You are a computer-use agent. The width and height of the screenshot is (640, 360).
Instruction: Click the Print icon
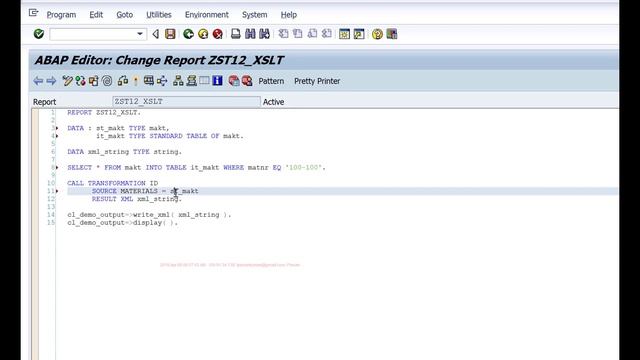236,34
